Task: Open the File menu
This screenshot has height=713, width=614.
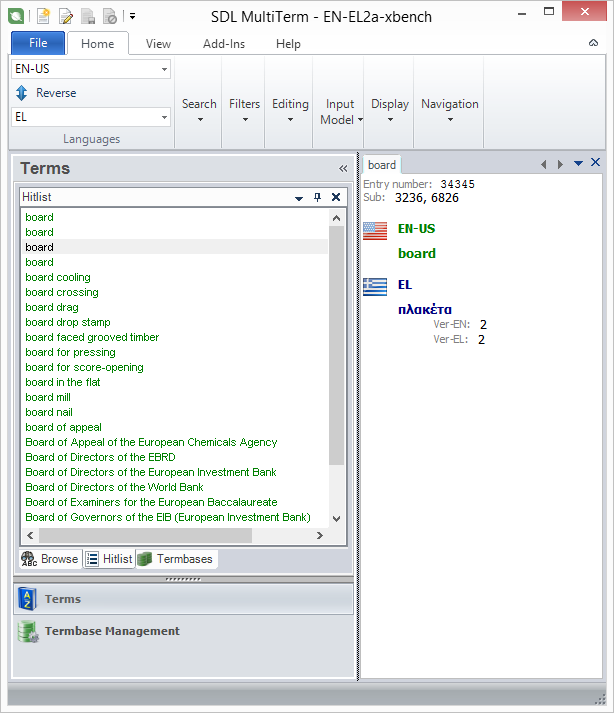Action: 38,43
